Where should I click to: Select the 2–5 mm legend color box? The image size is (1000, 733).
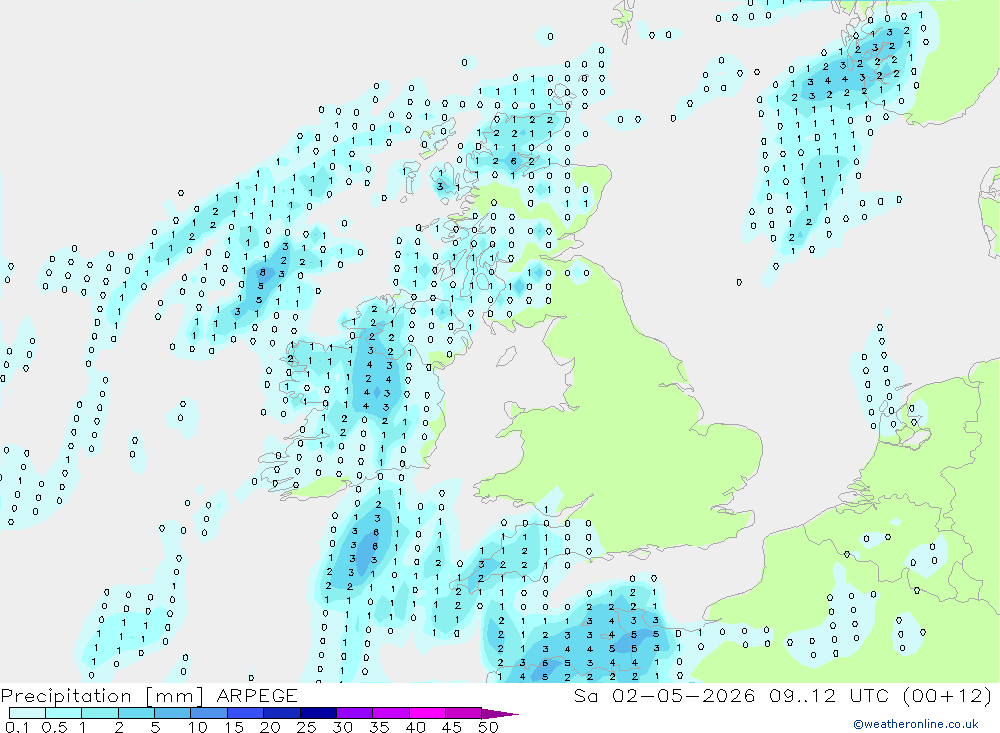click(x=136, y=713)
